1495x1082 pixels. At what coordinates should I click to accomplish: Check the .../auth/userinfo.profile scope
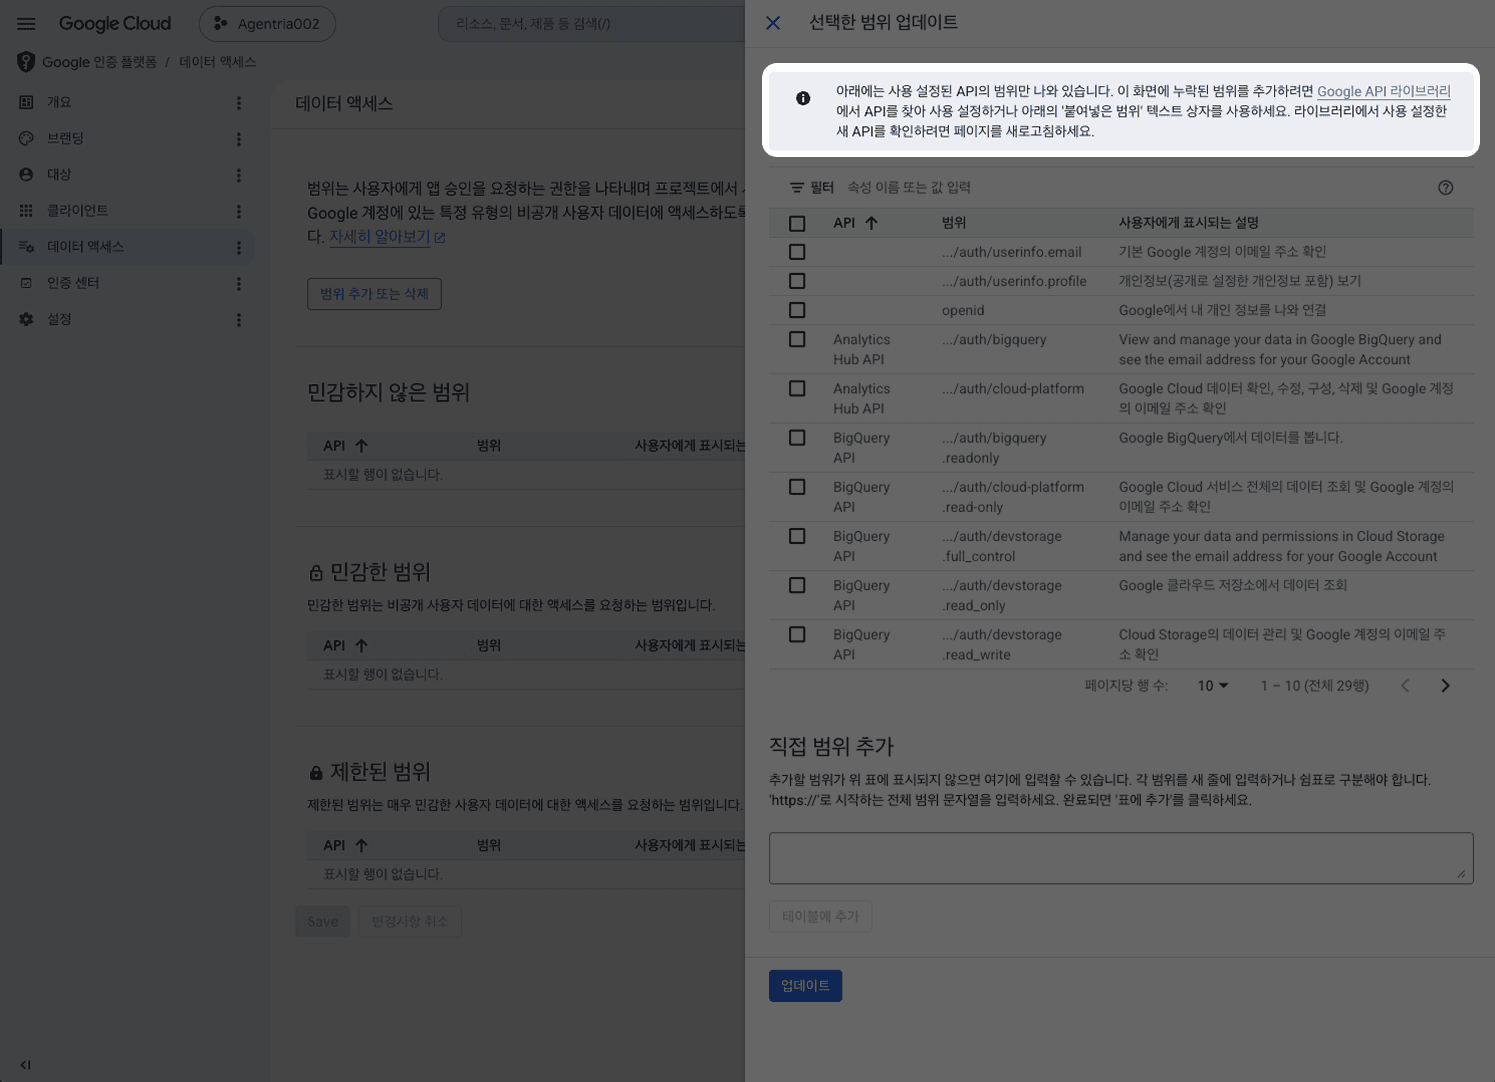click(x=797, y=281)
